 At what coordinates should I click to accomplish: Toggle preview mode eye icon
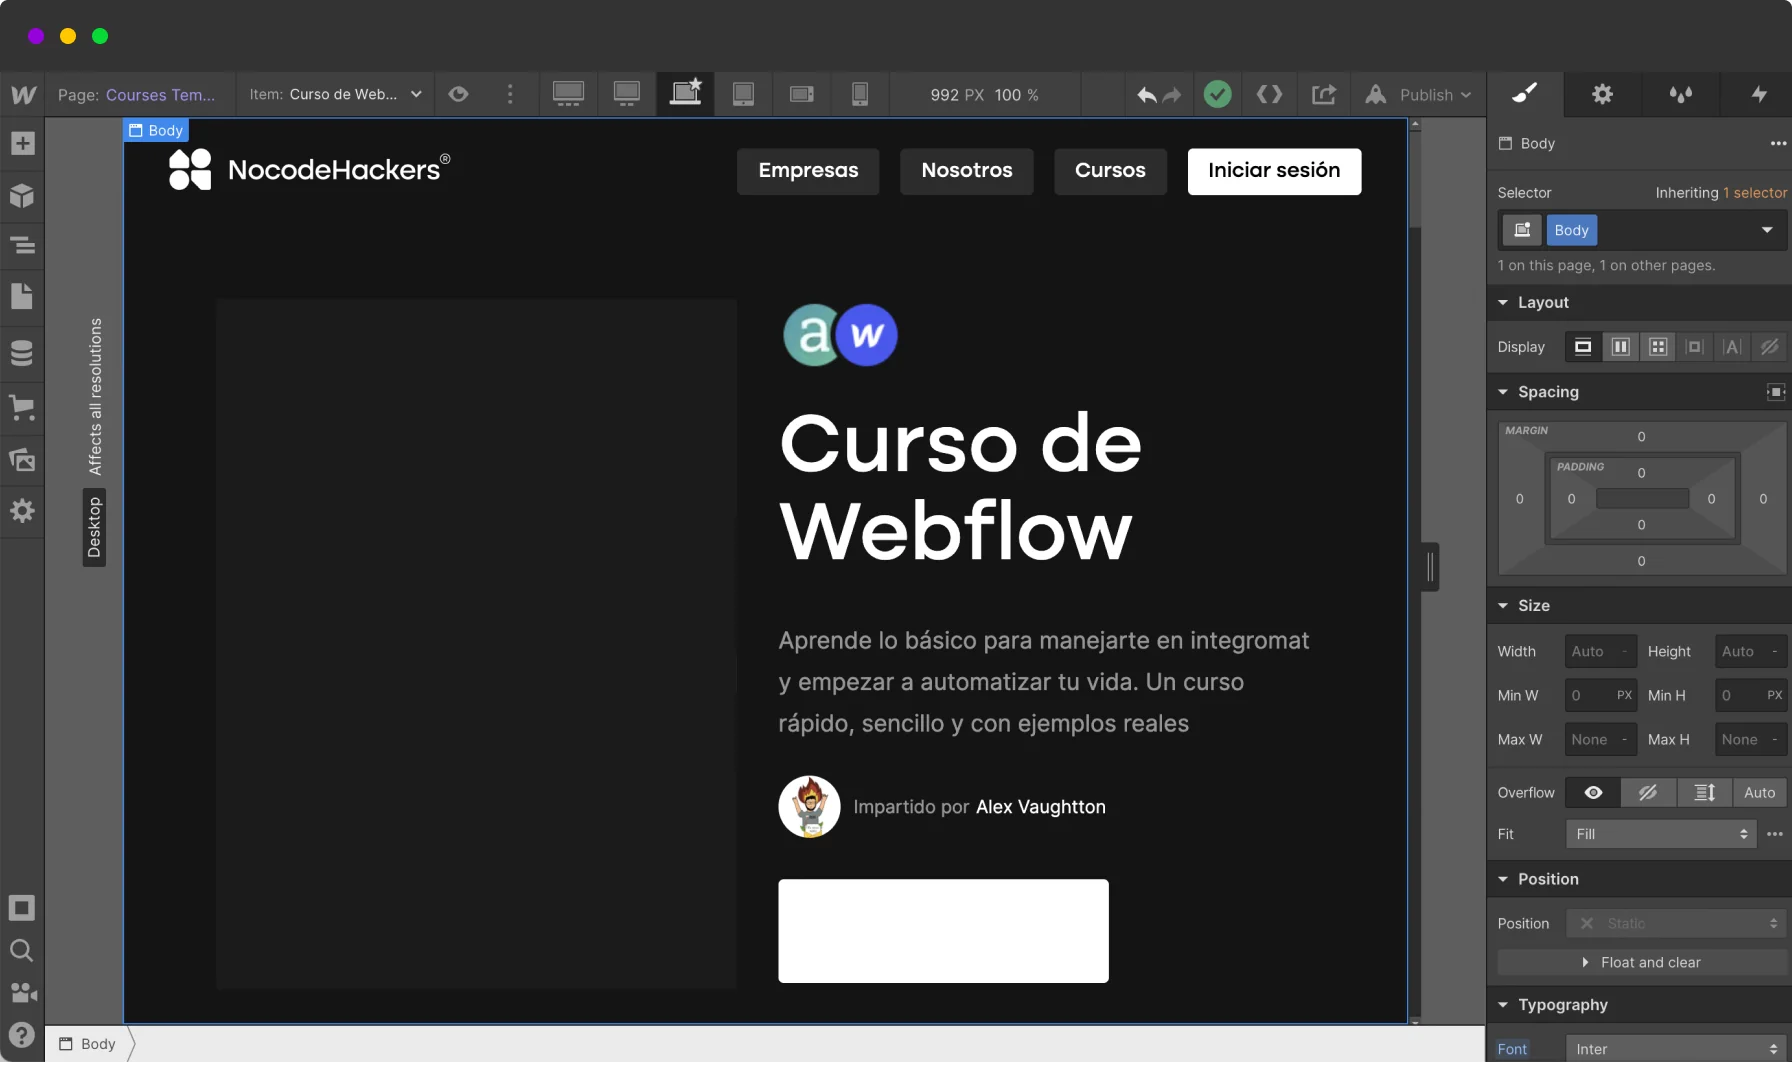pyautogui.click(x=458, y=94)
